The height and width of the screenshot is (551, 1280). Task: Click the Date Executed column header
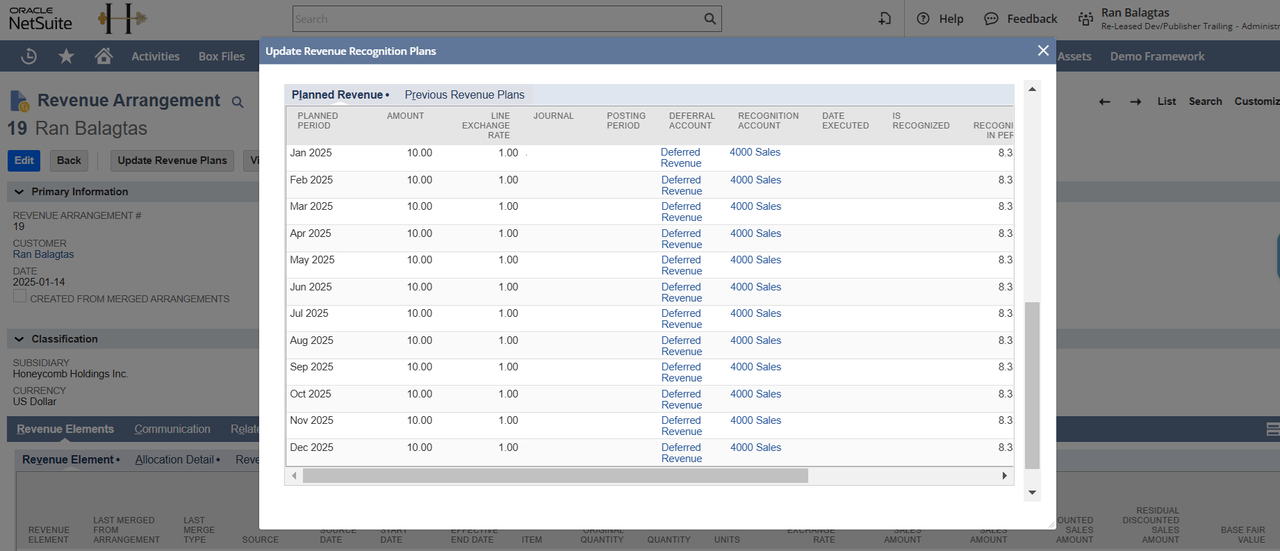(845, 121)
